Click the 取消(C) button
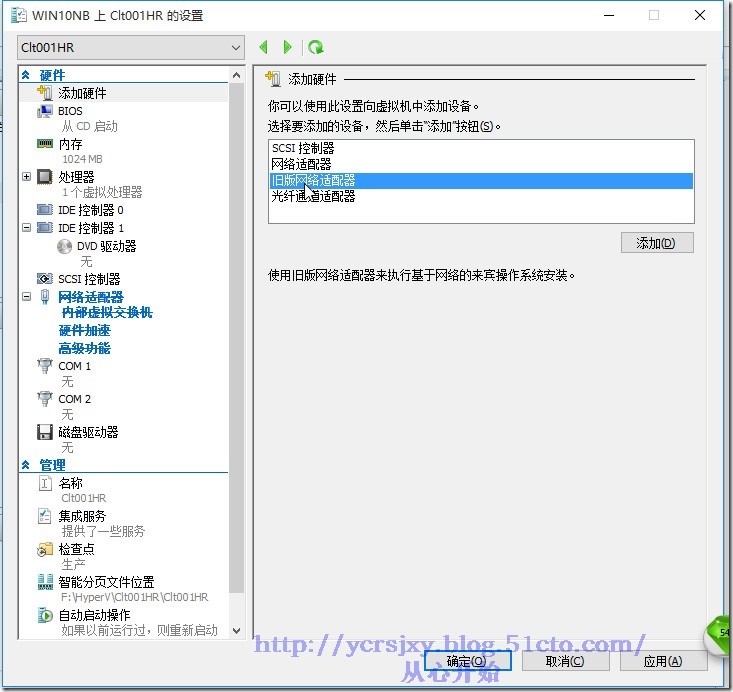Image resolution: width=733 pixels, height=692 pixels. (565, 661)
